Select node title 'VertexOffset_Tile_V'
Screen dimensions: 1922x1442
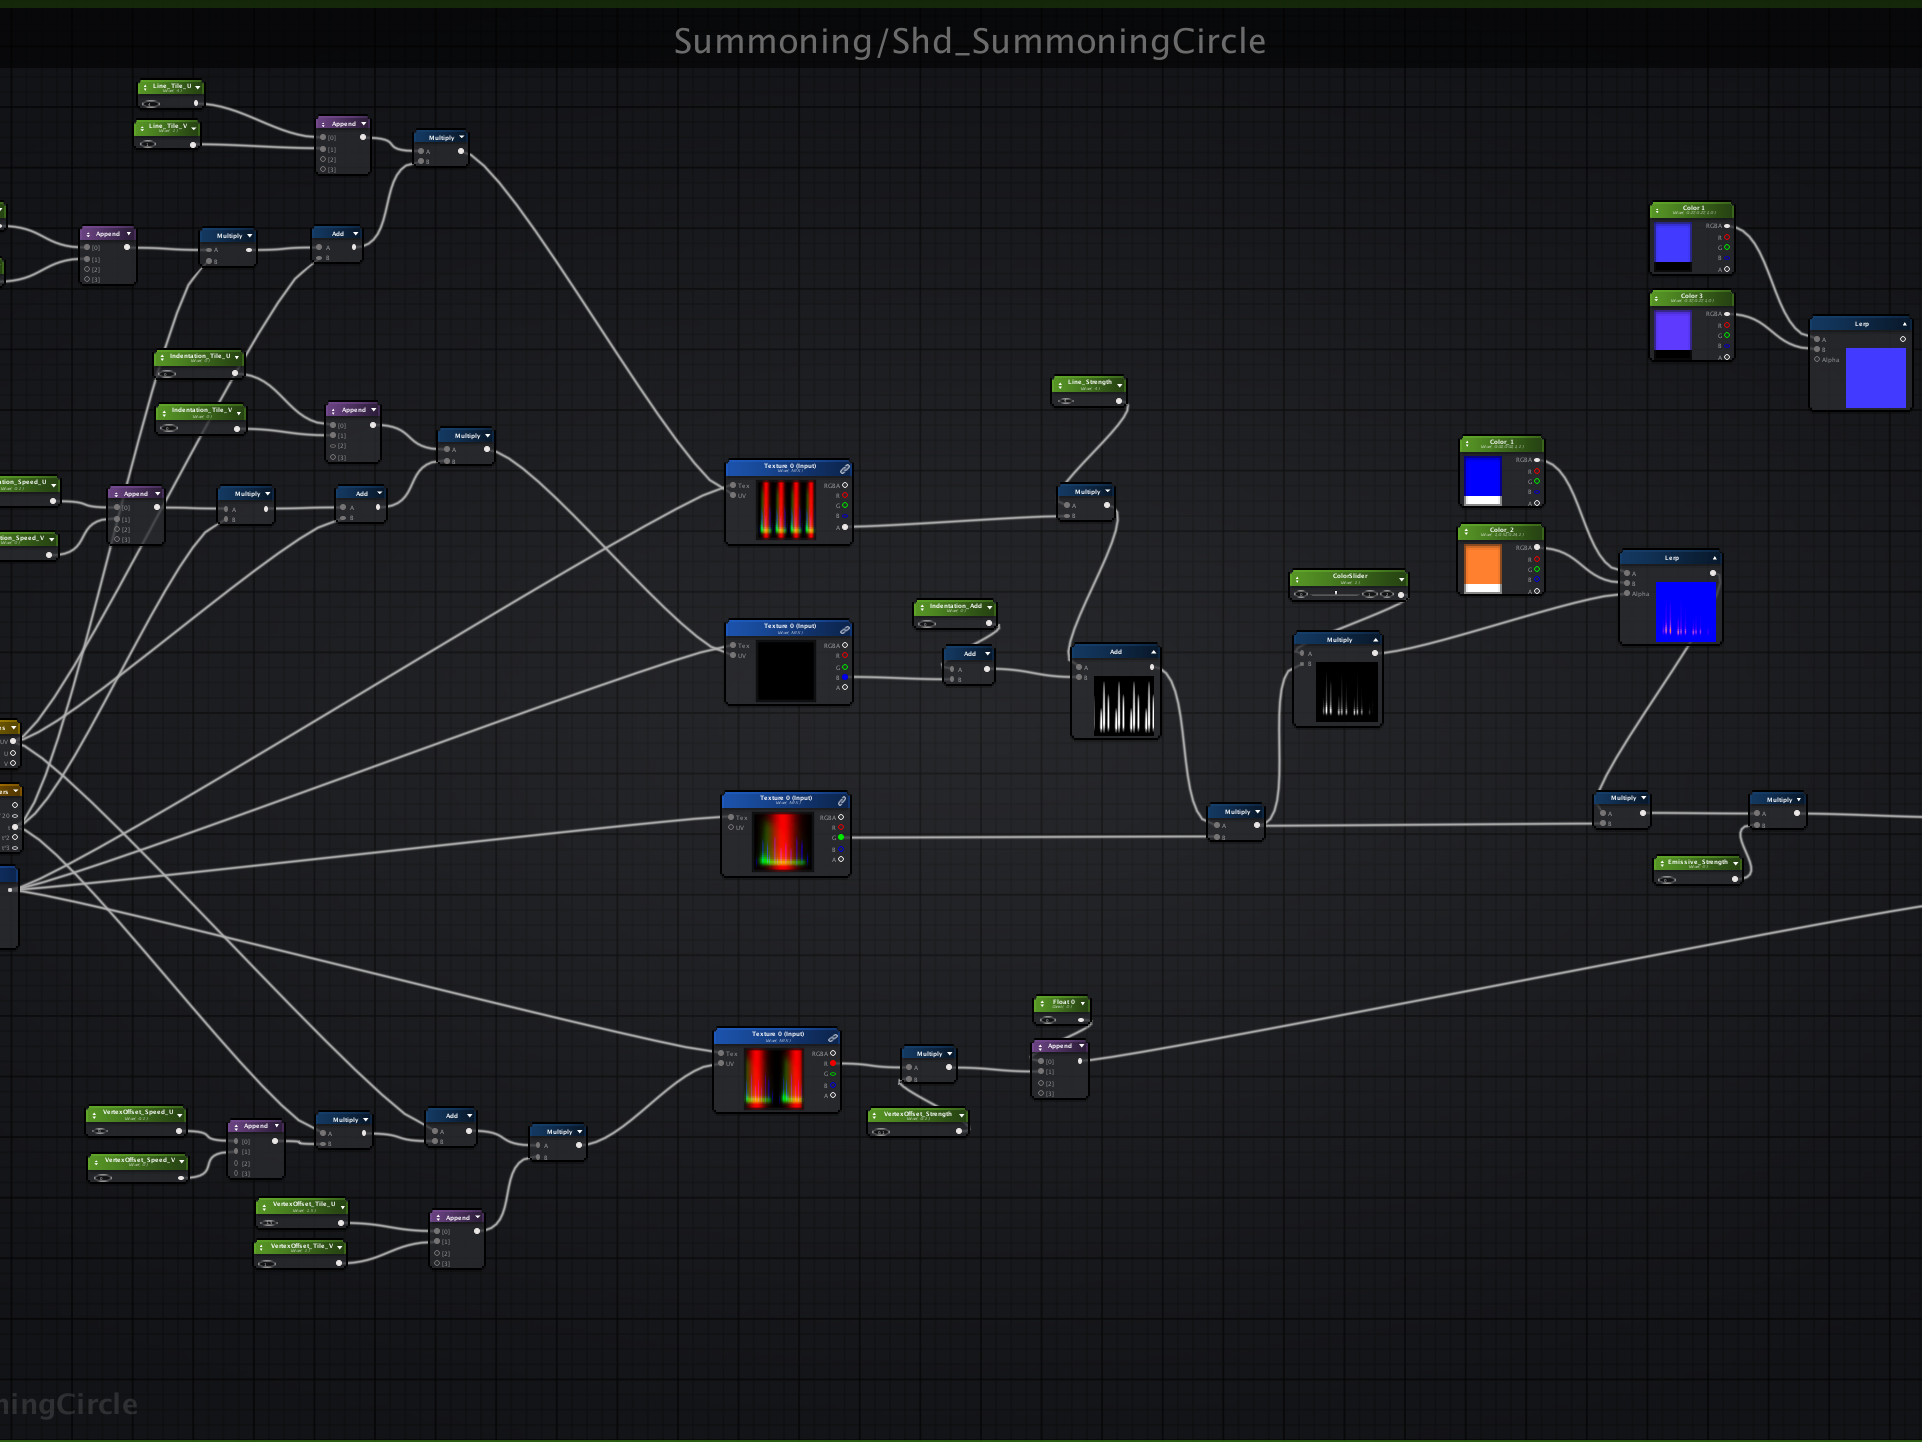click(x=302, y=1246)
